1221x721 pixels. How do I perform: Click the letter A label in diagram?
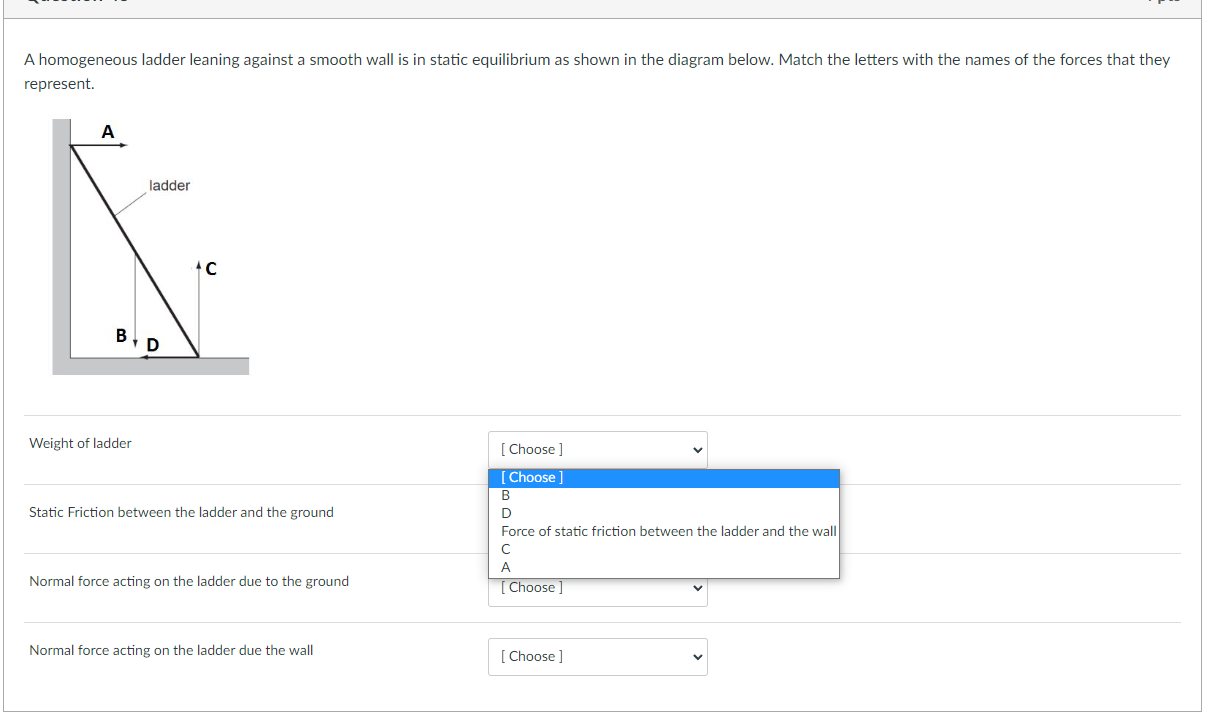pyautogui.click(x=108, y=131)
